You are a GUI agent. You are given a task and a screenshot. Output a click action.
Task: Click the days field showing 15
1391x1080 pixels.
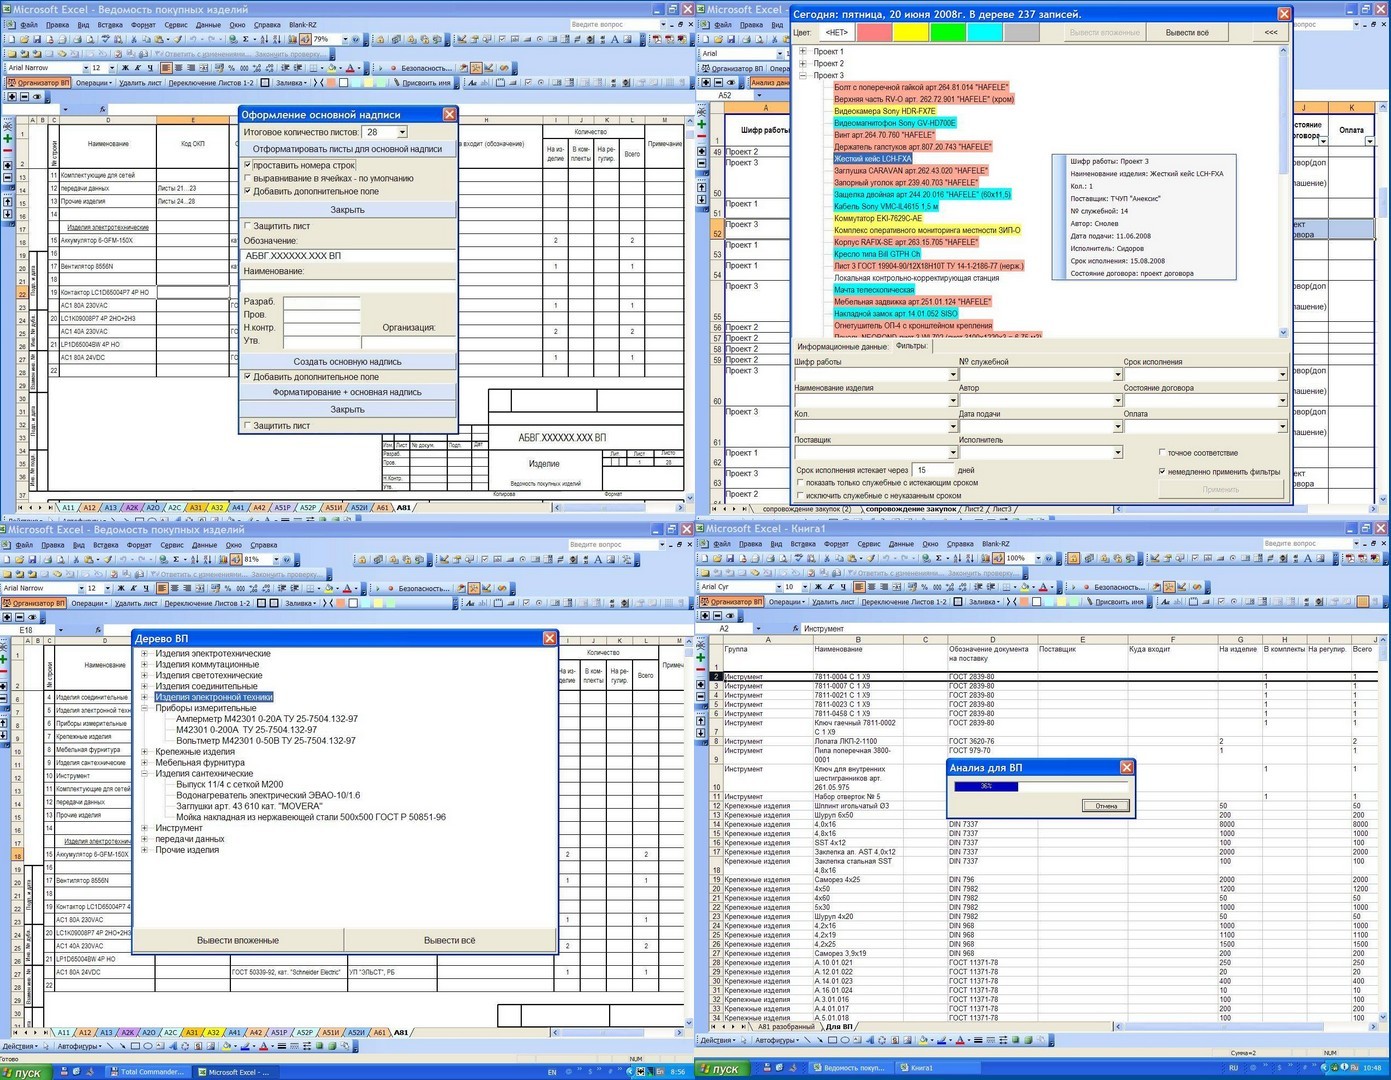(x=933, y=470)
